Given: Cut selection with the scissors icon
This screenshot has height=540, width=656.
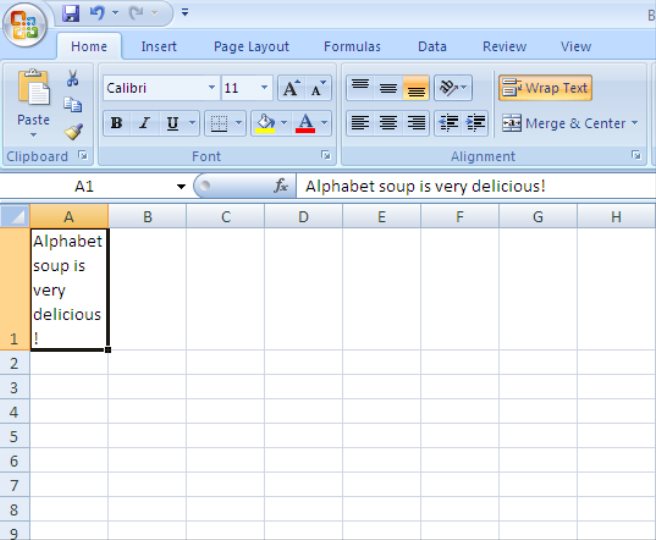Looking at the screenshot, I should click(73, 78).
